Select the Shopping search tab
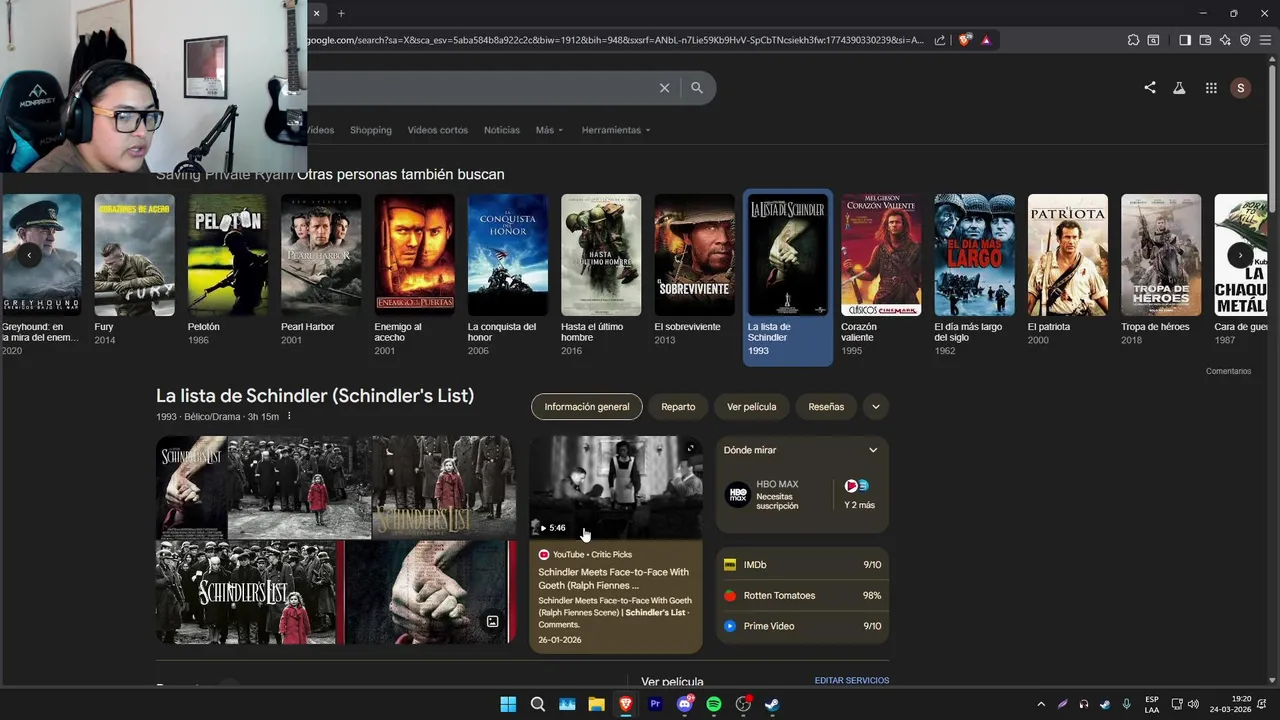This screenshot has height=720, width=1280. [x=370, y=130]
